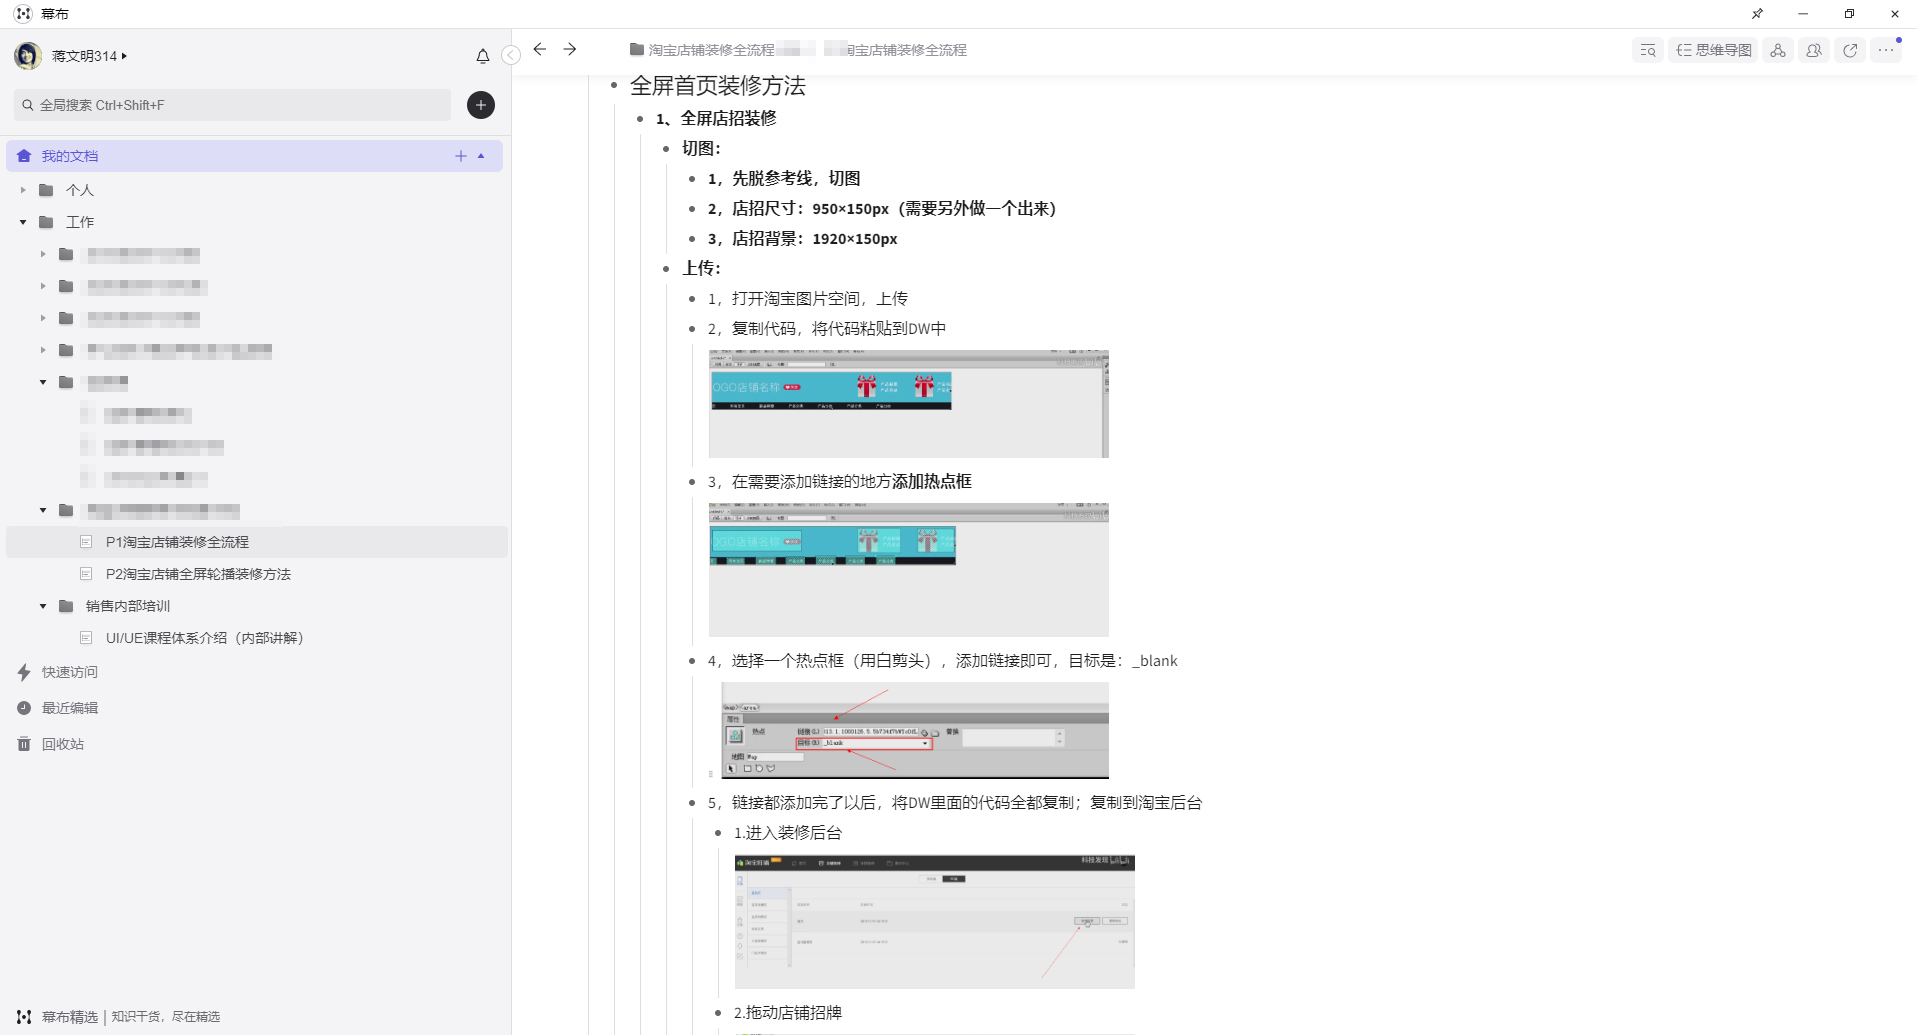Open the 个人 folder
Viewport: 1917px width, 1035px height.
[x=80, y=190]
